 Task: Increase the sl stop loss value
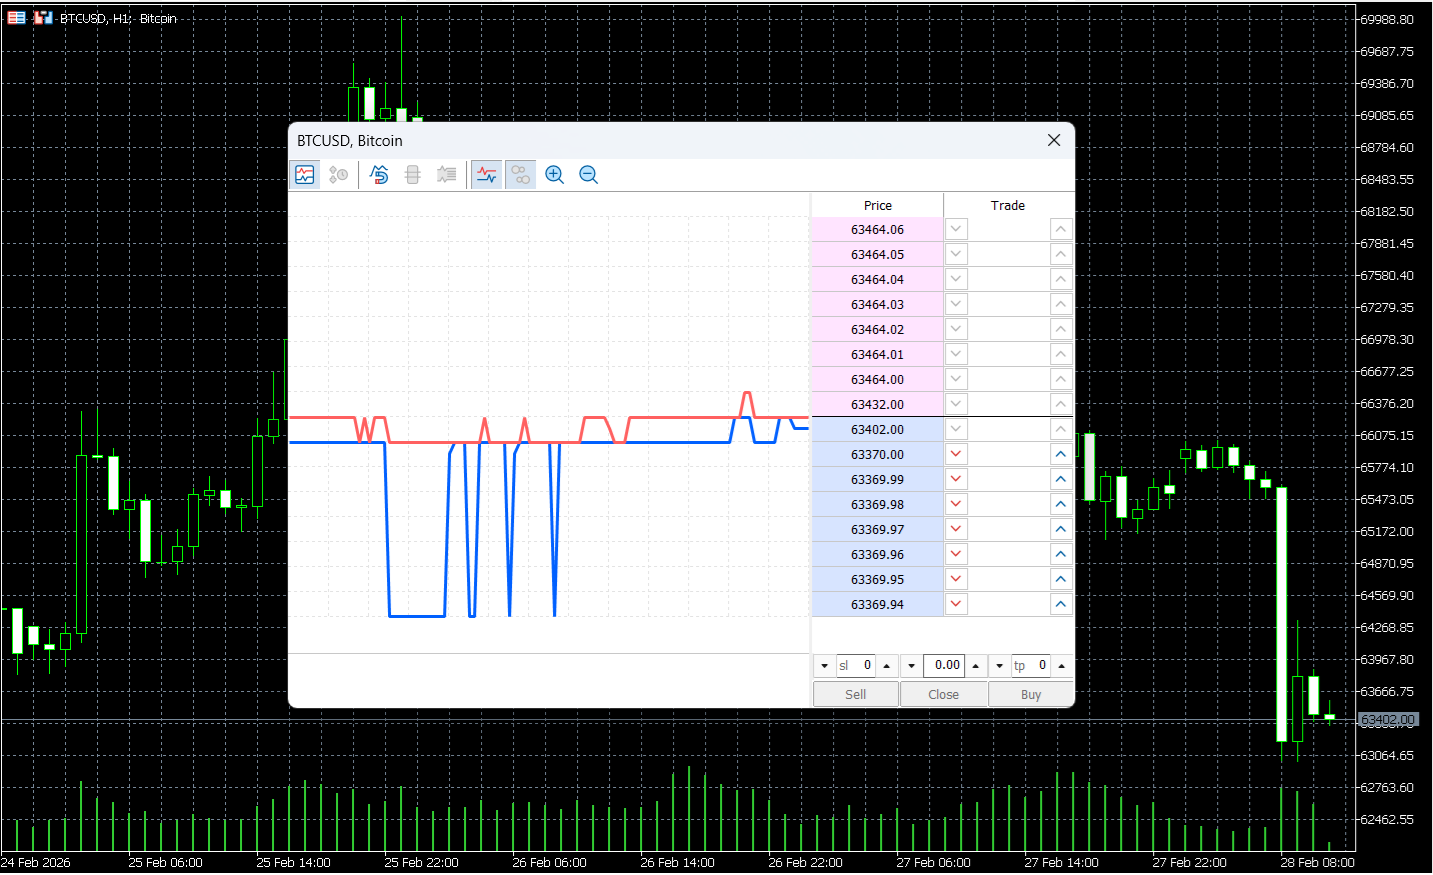click(x=887, y=665)
